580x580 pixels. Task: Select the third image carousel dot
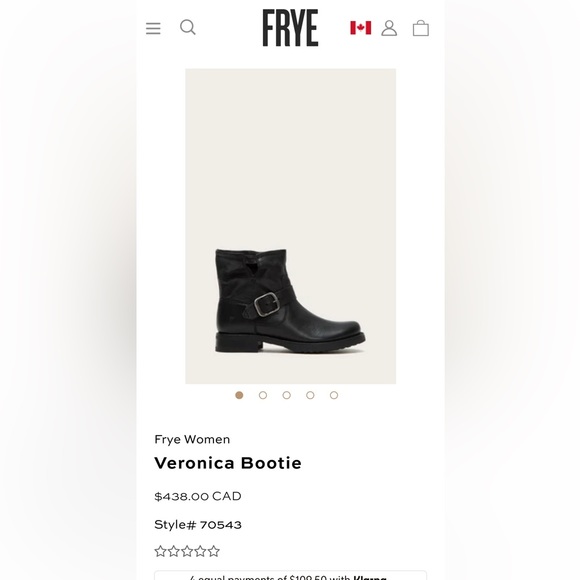click(287, 395)
